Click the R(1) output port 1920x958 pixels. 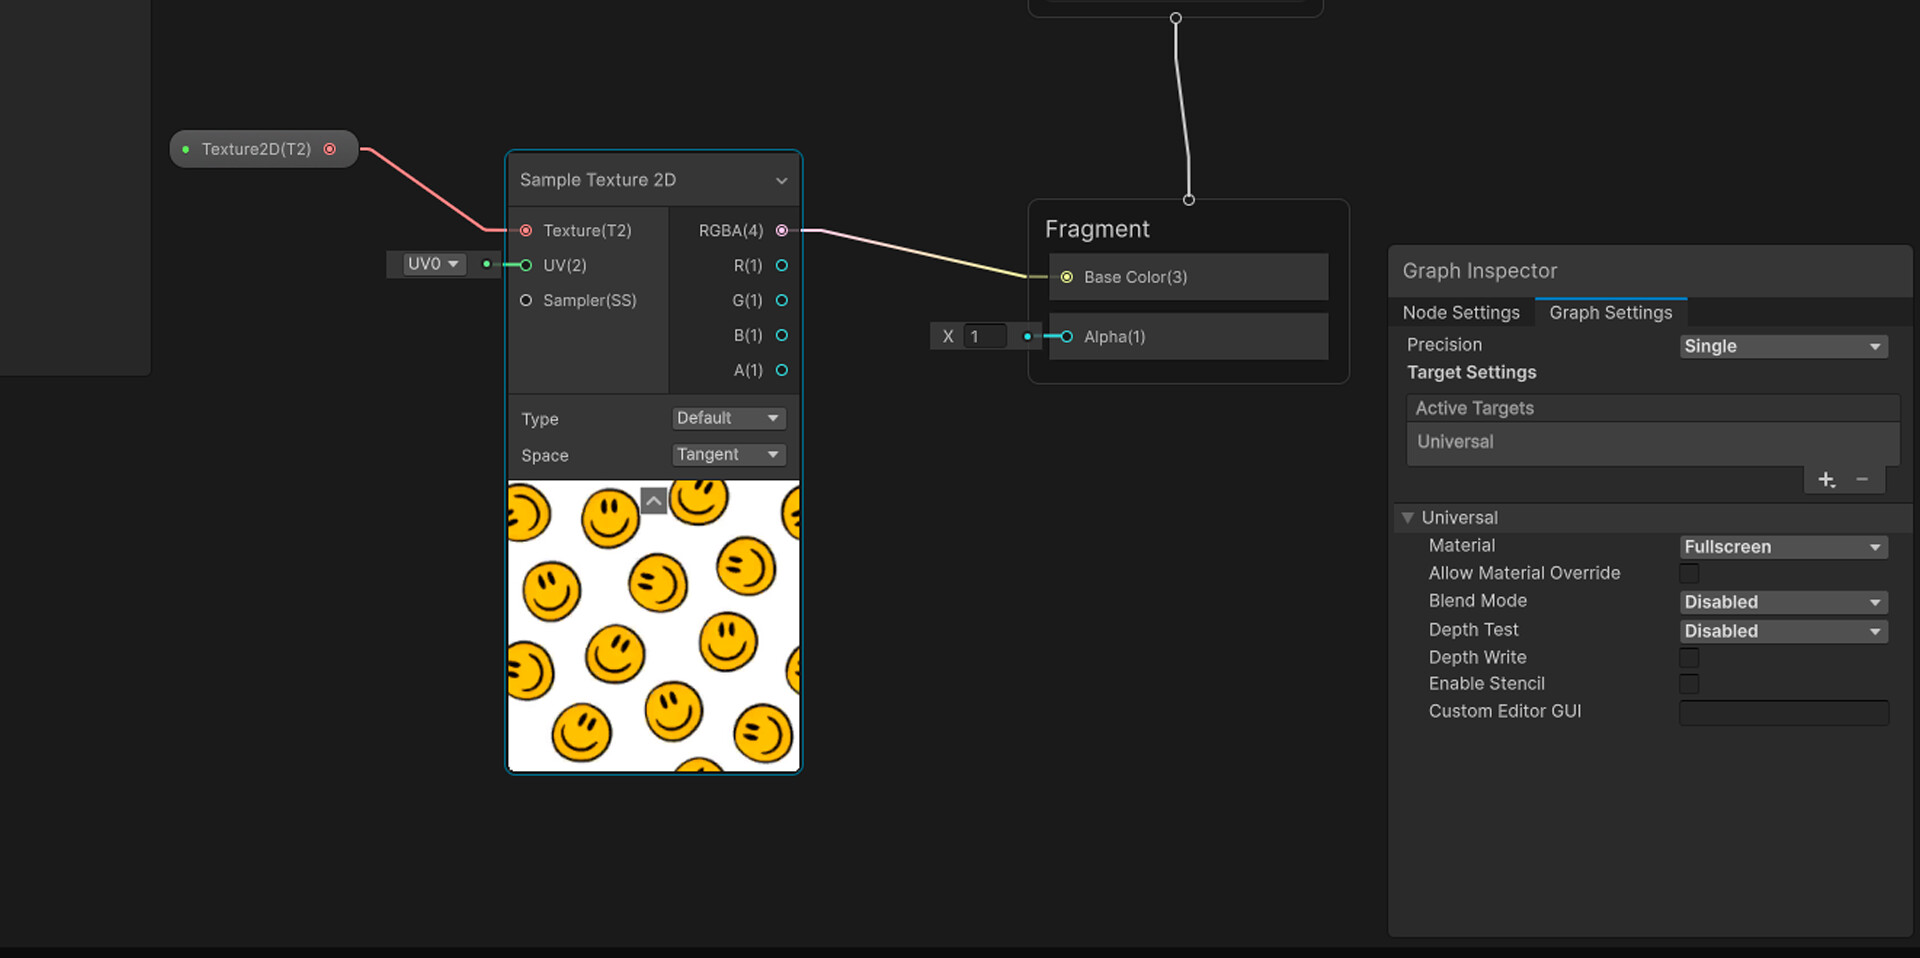781,265
